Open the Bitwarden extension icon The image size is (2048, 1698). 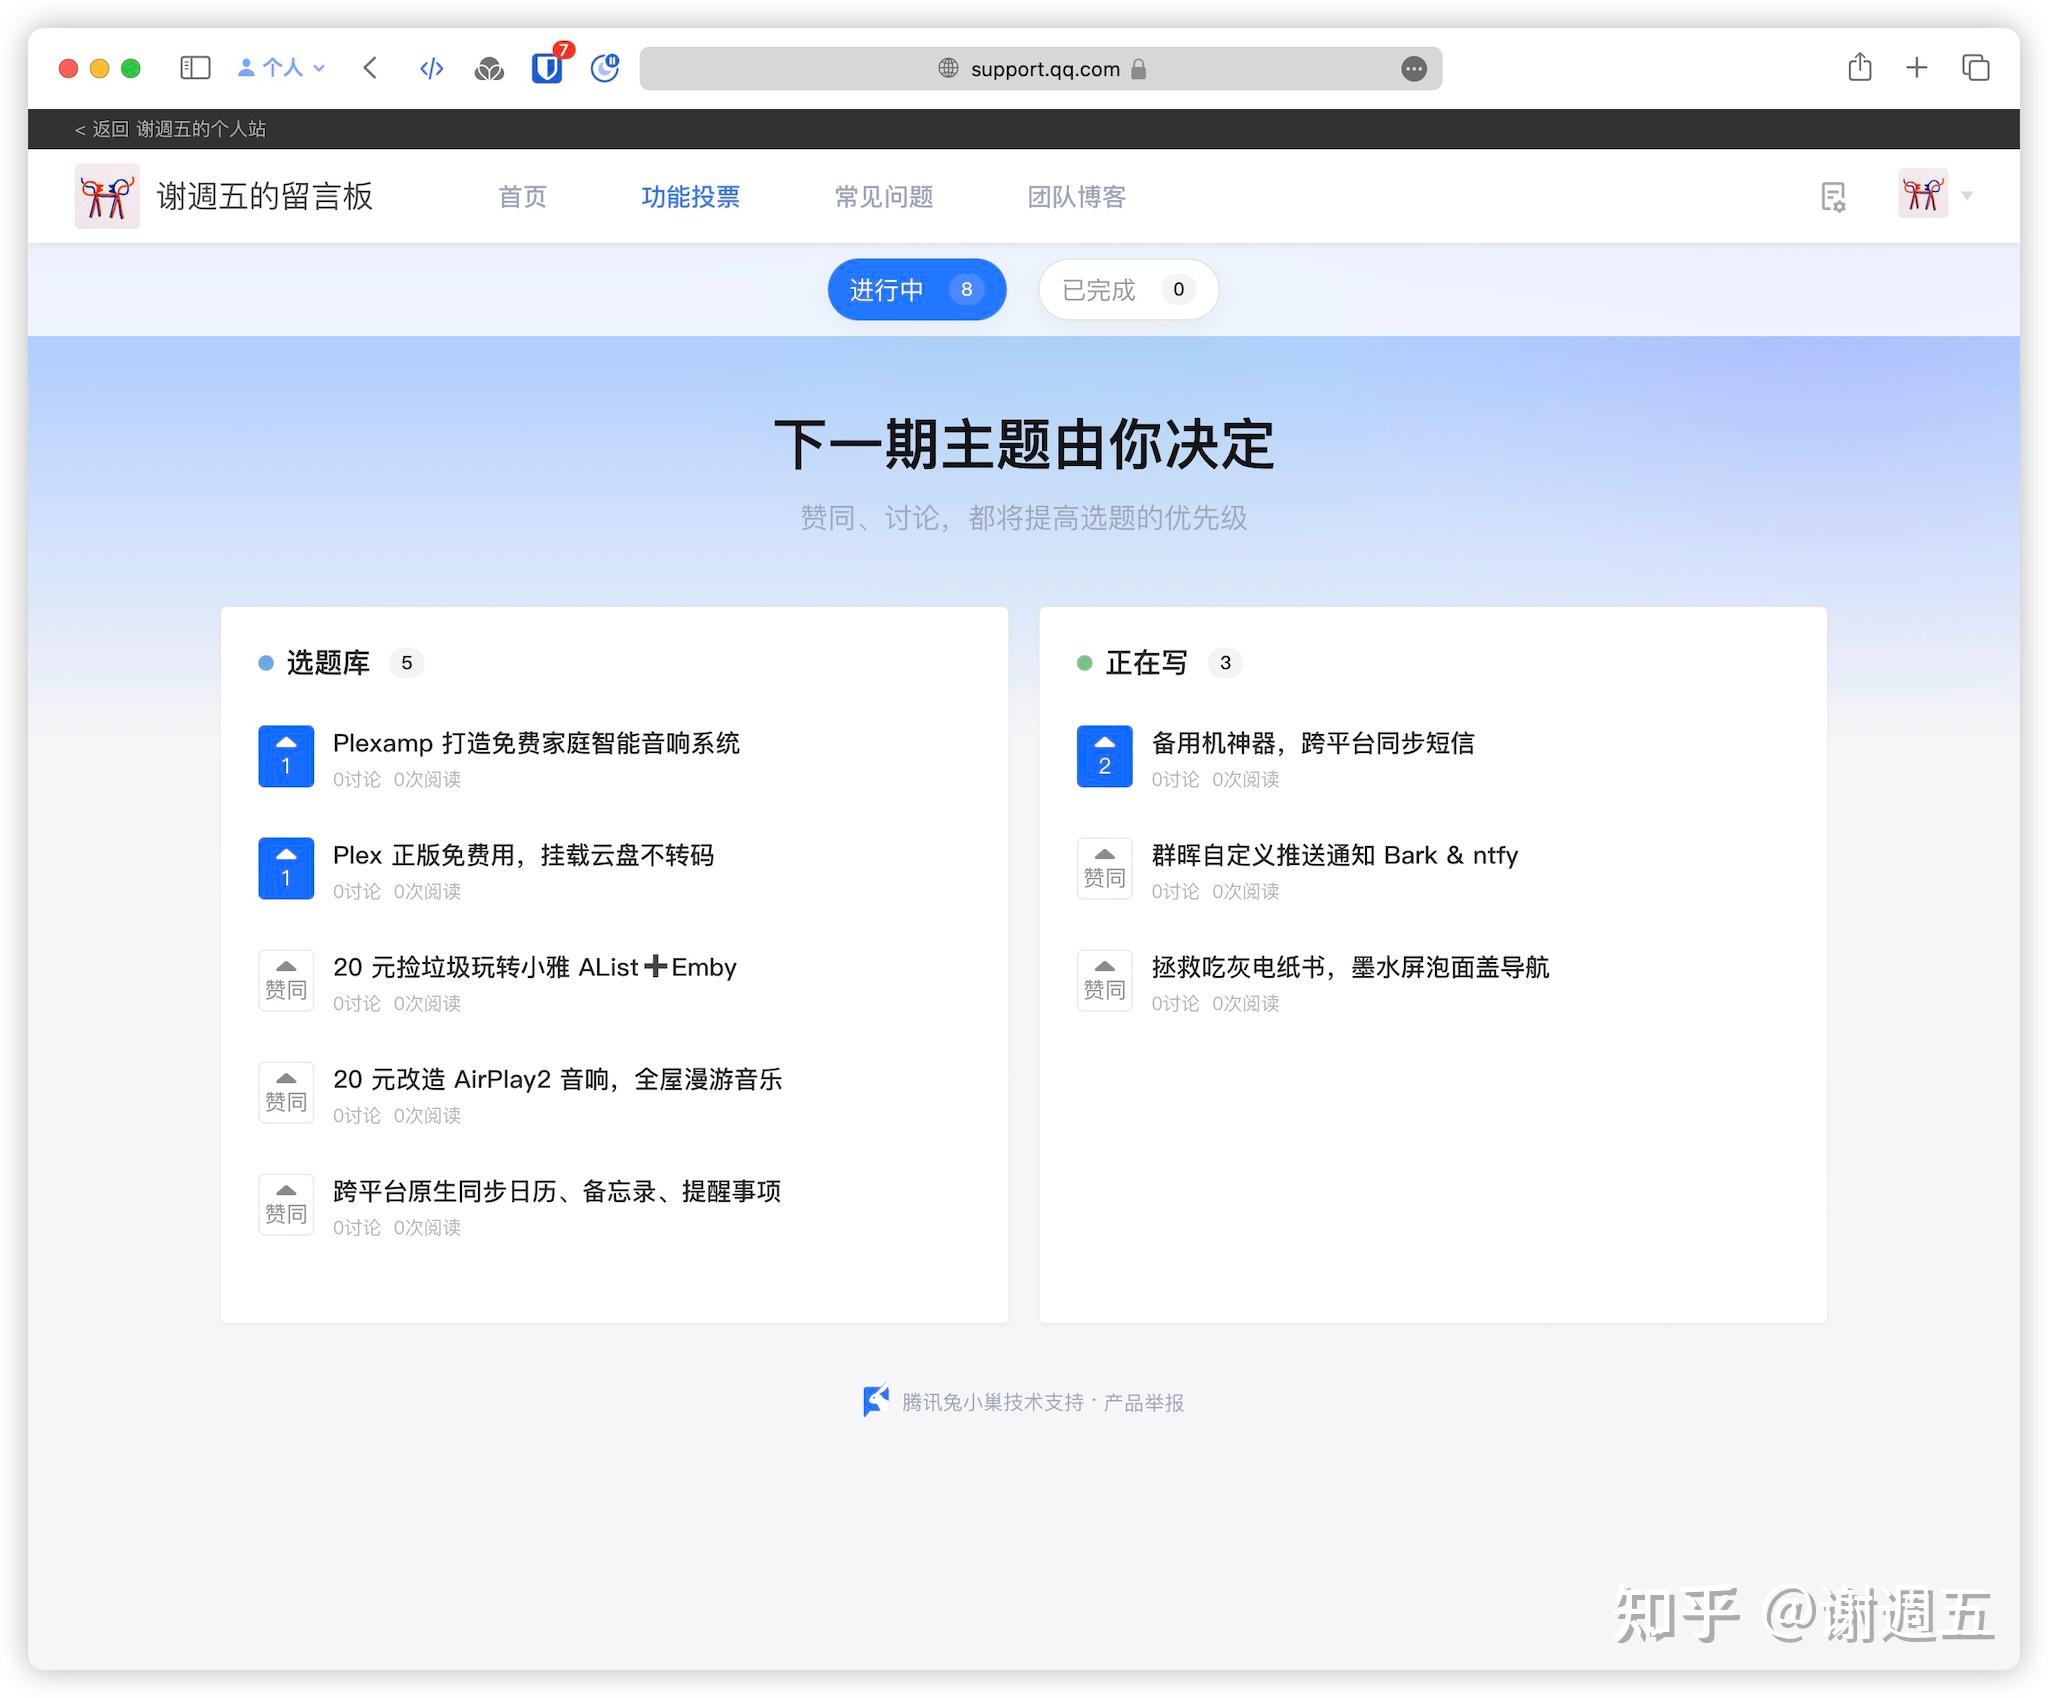547,68
